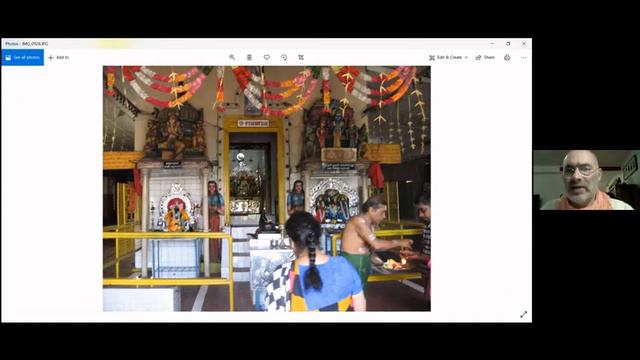
Task: Select the speaker's webcam video tile
Action: [586, 180]
